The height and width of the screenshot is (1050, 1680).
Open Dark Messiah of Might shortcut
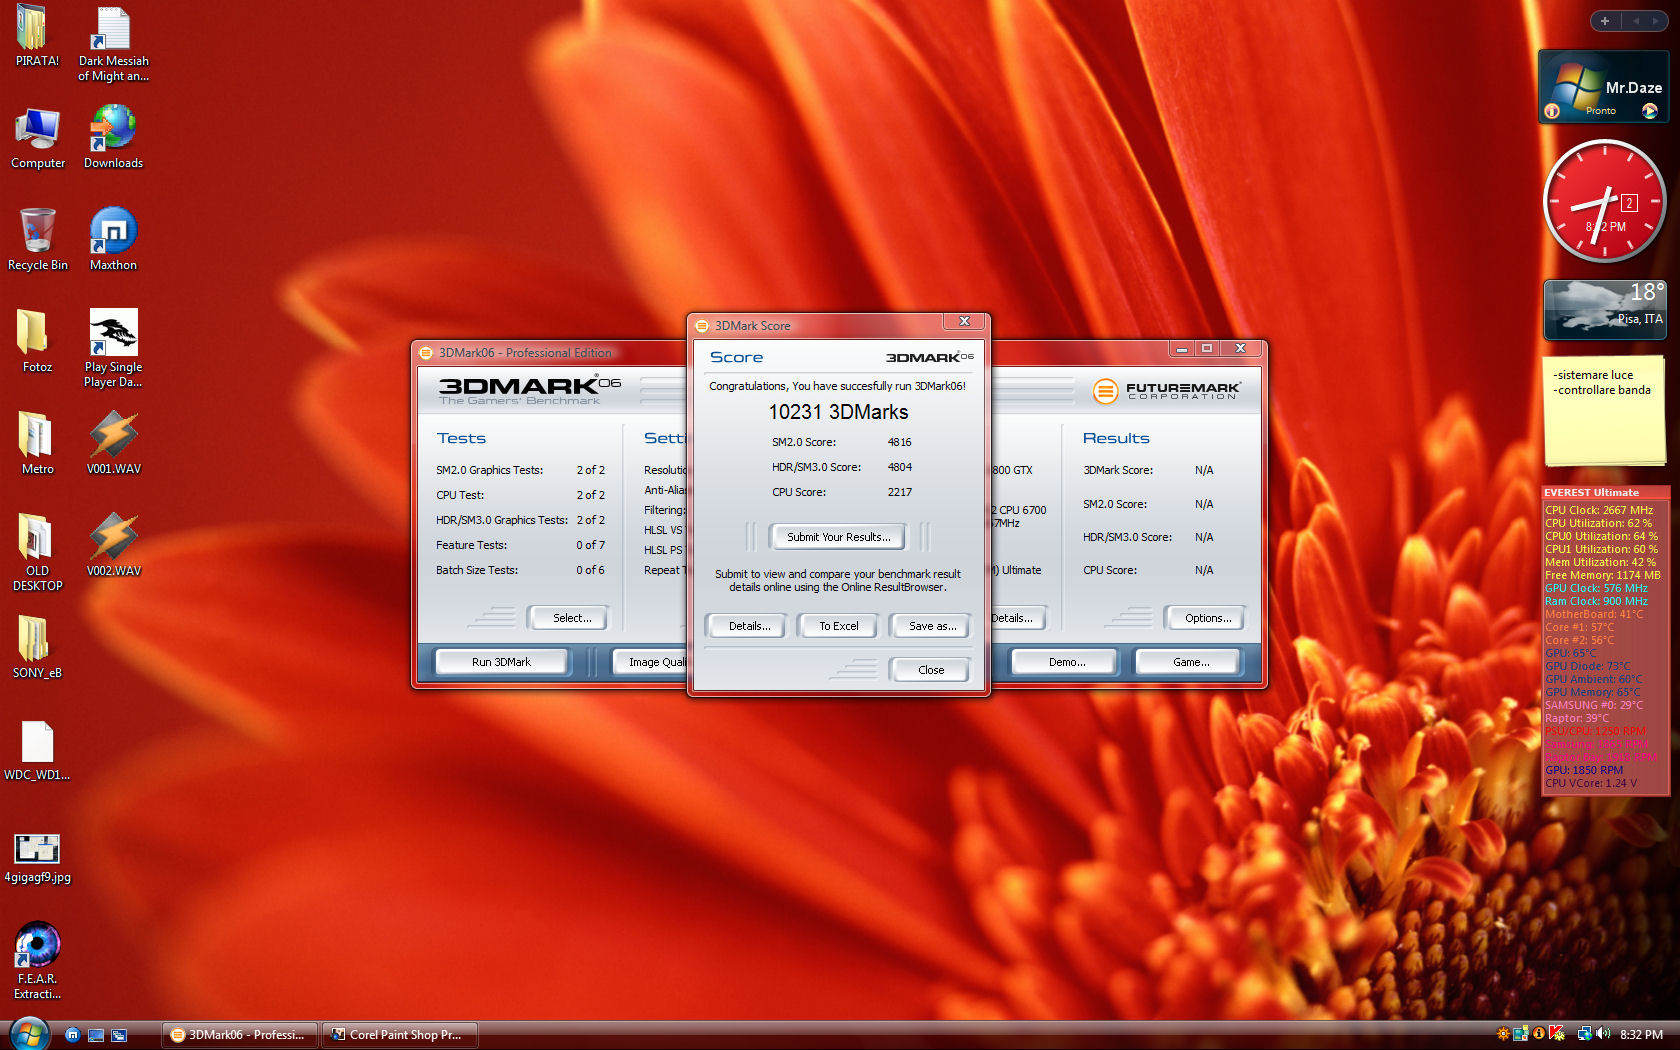[113, 42]
